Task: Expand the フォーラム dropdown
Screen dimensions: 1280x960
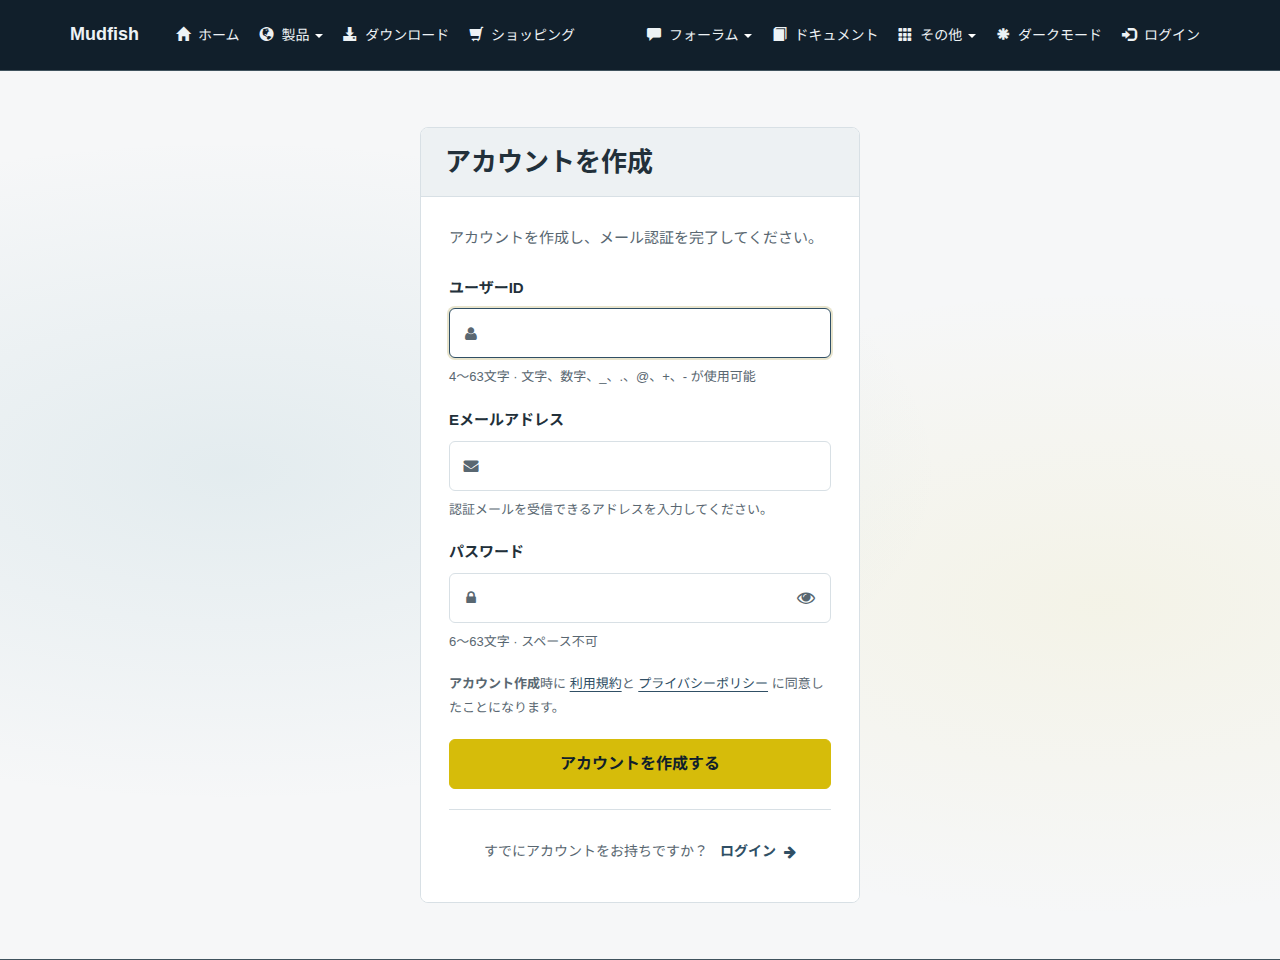Action: pyautogui.click(x=699, y=34)
